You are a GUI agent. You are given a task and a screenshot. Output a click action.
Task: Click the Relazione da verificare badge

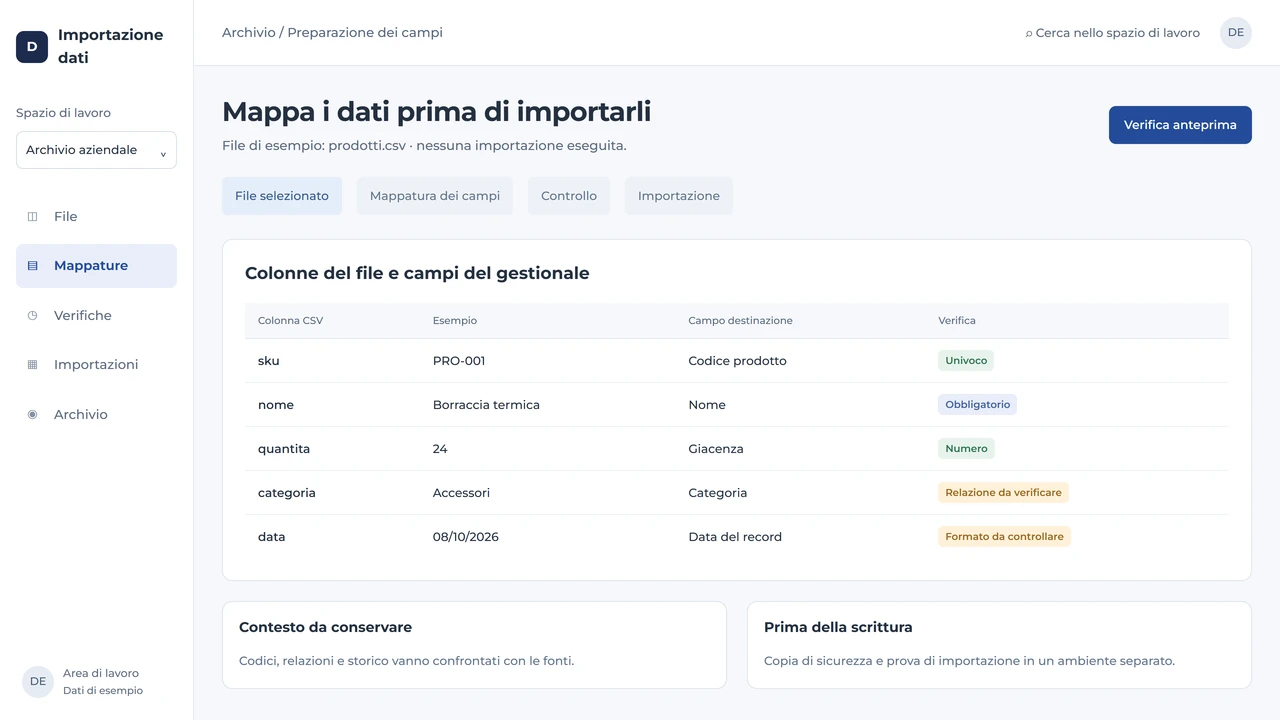[1003, 493]
